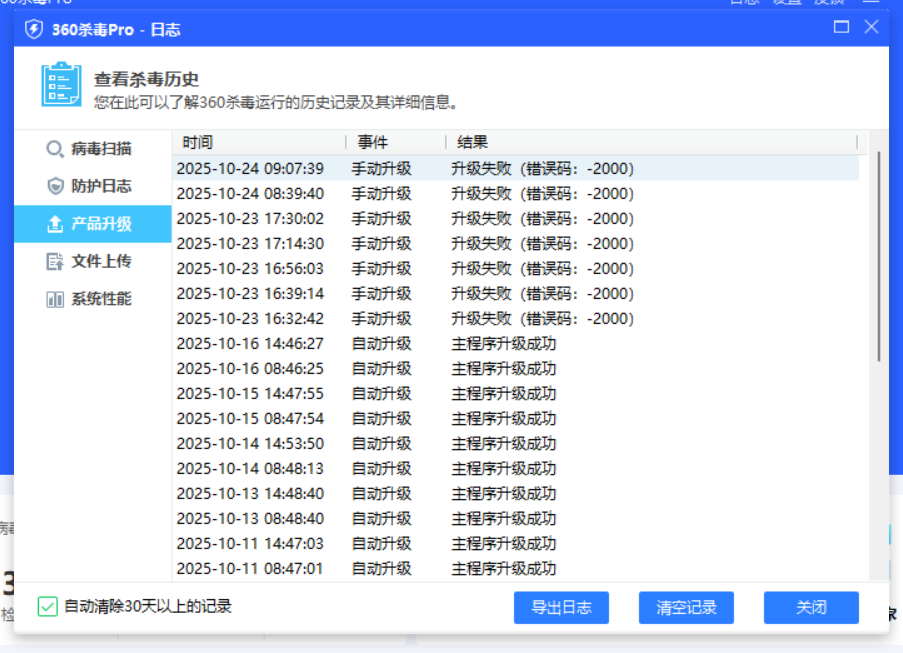Viewport: 903px width, 653px height.
Task: Click the clipboard history icon in header
Action: tap(61, 86)
